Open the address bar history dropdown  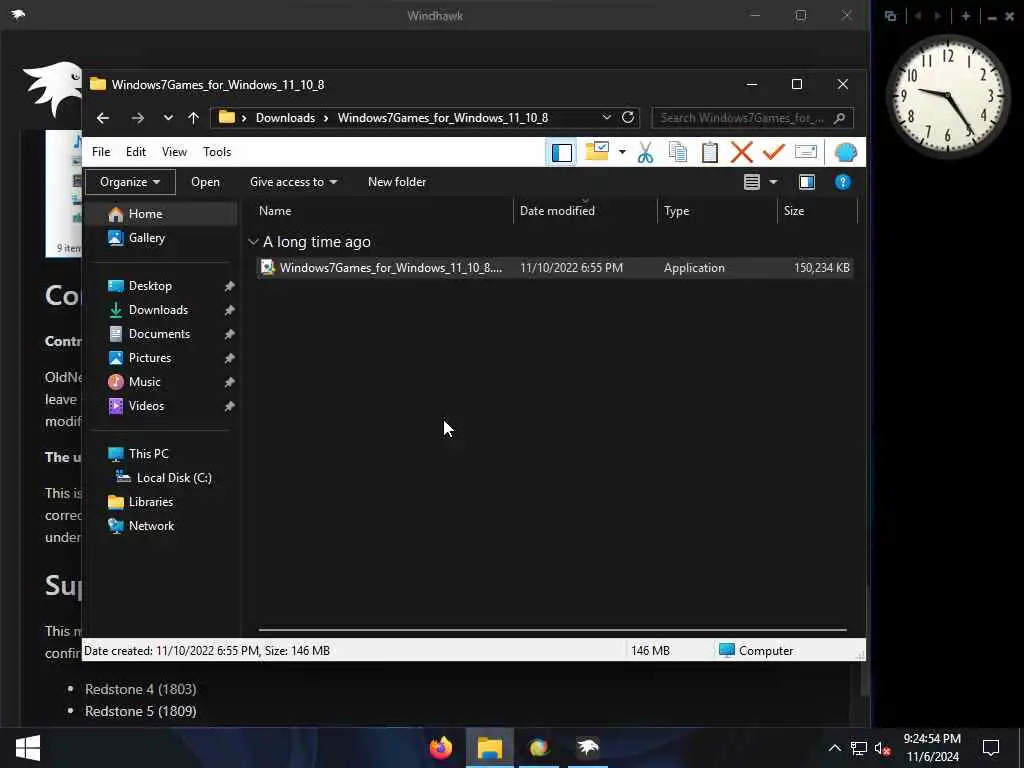coord(607,118)
